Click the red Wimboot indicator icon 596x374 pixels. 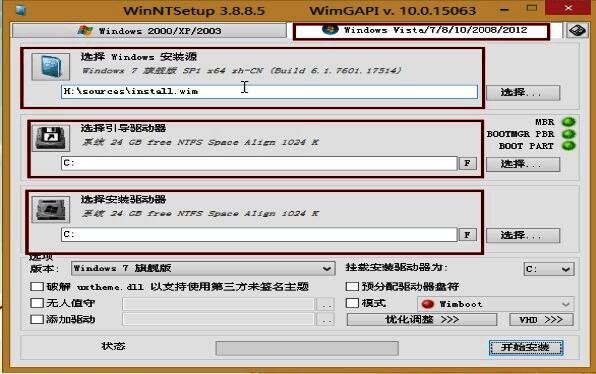428,304
